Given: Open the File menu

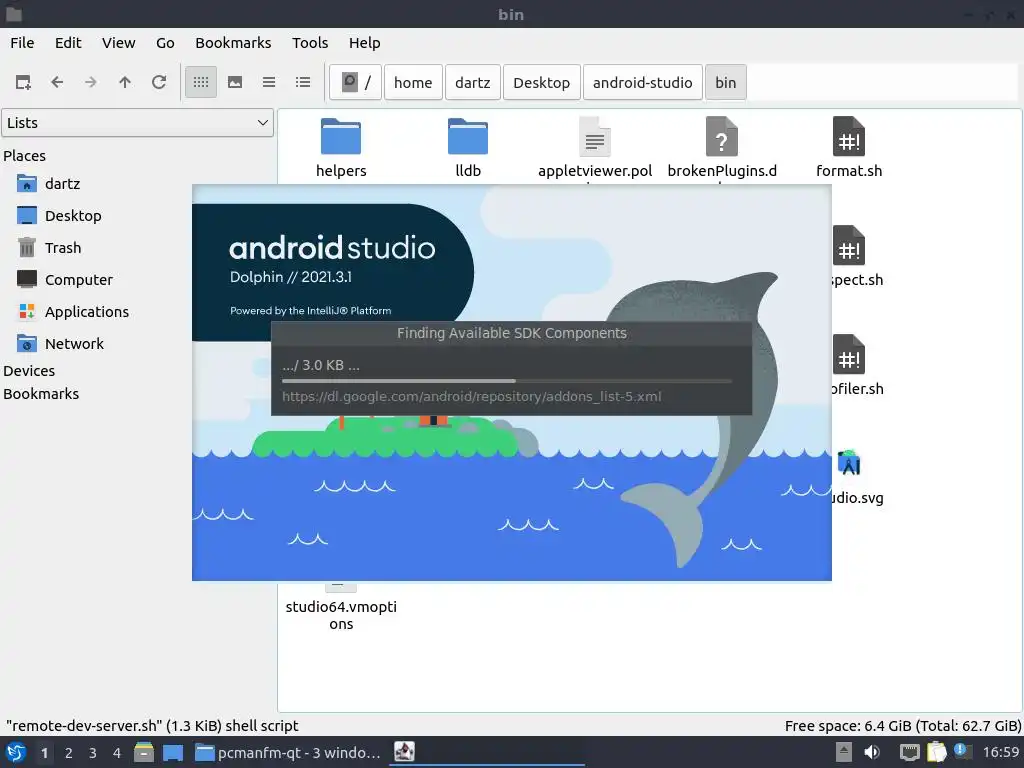Looking at the screenshot, I should click(22, 43).
